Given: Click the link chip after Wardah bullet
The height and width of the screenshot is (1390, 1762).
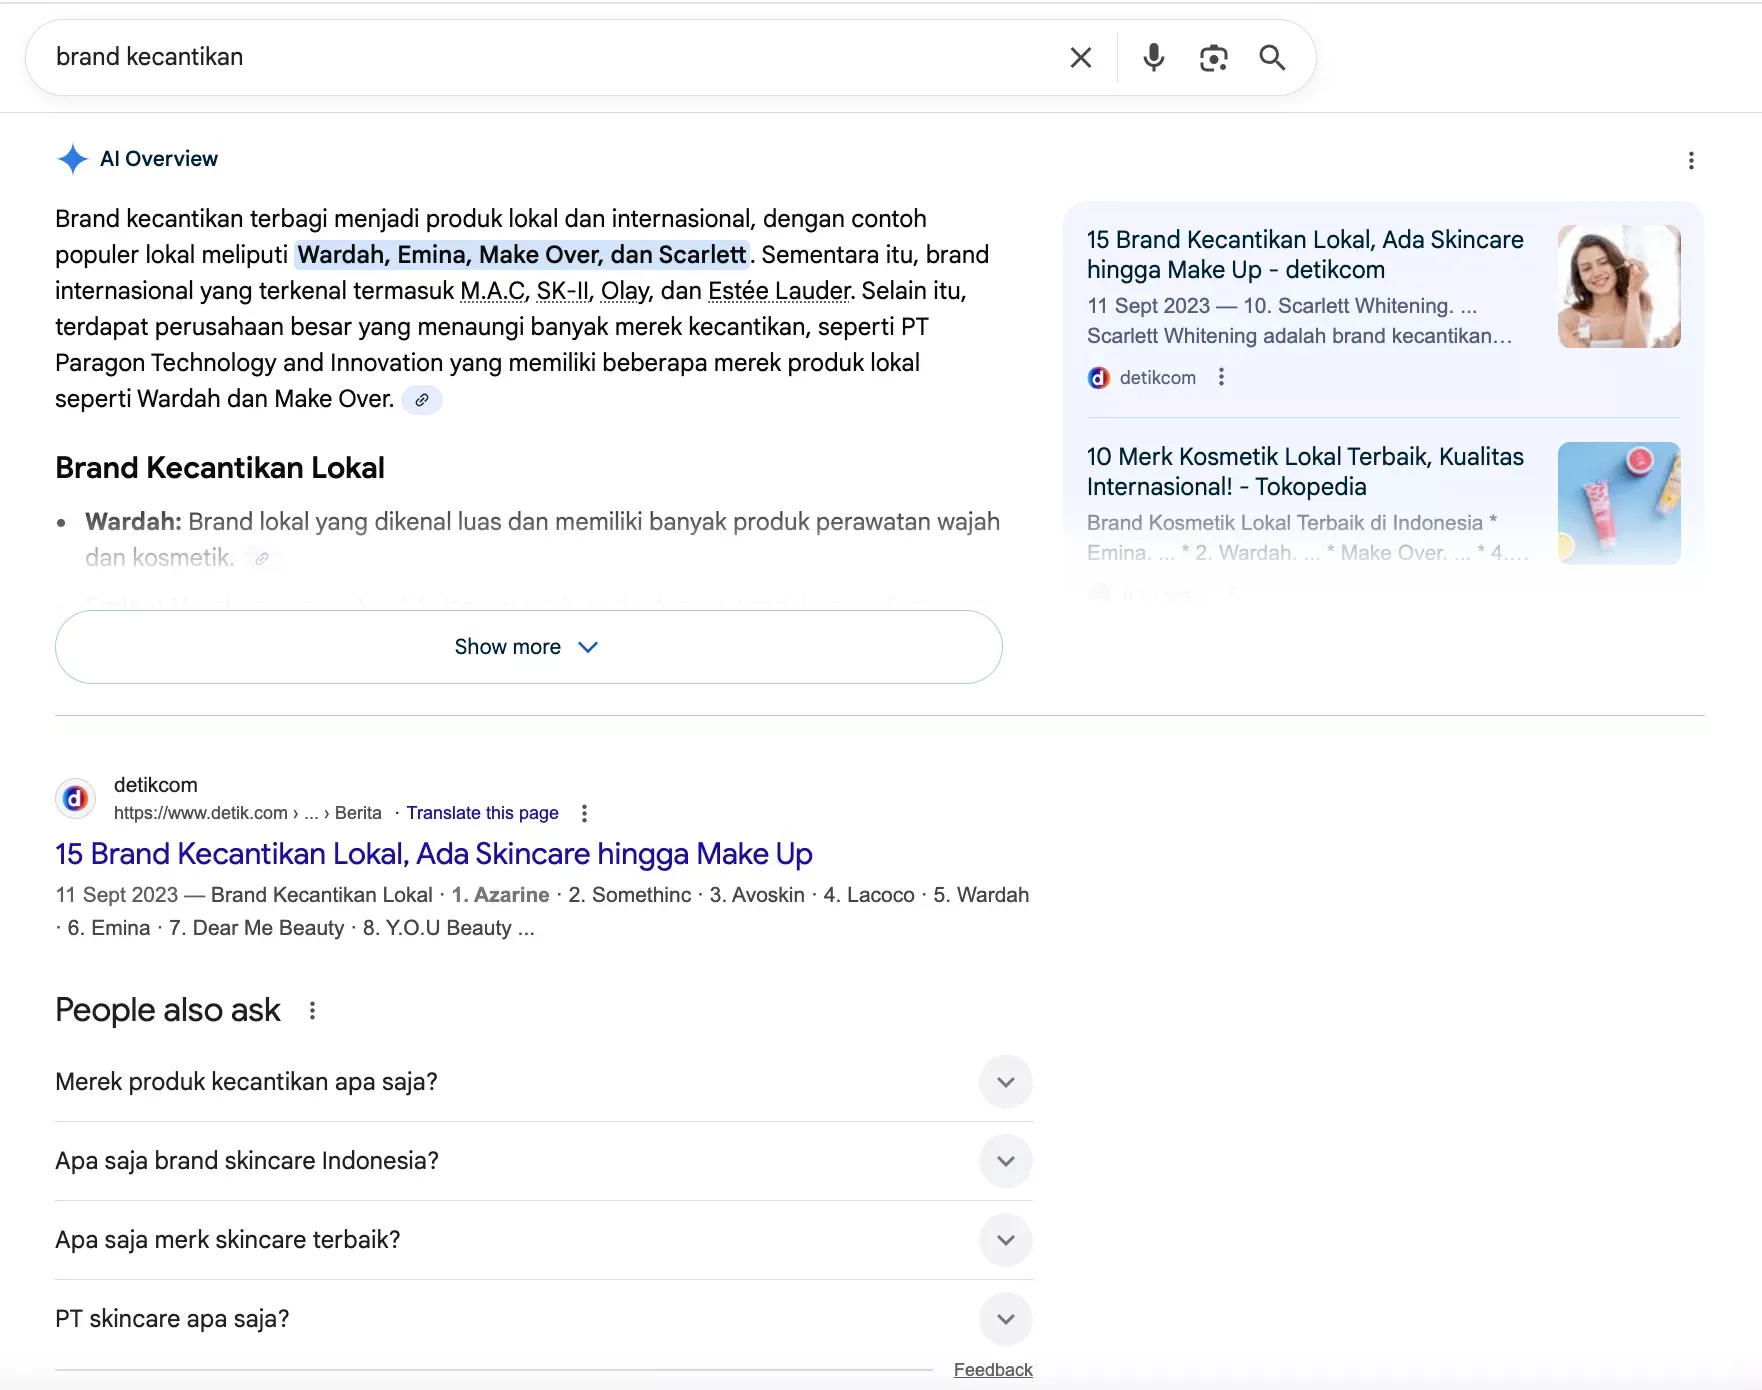Looking at the screenshot, I should click(261, 559).
